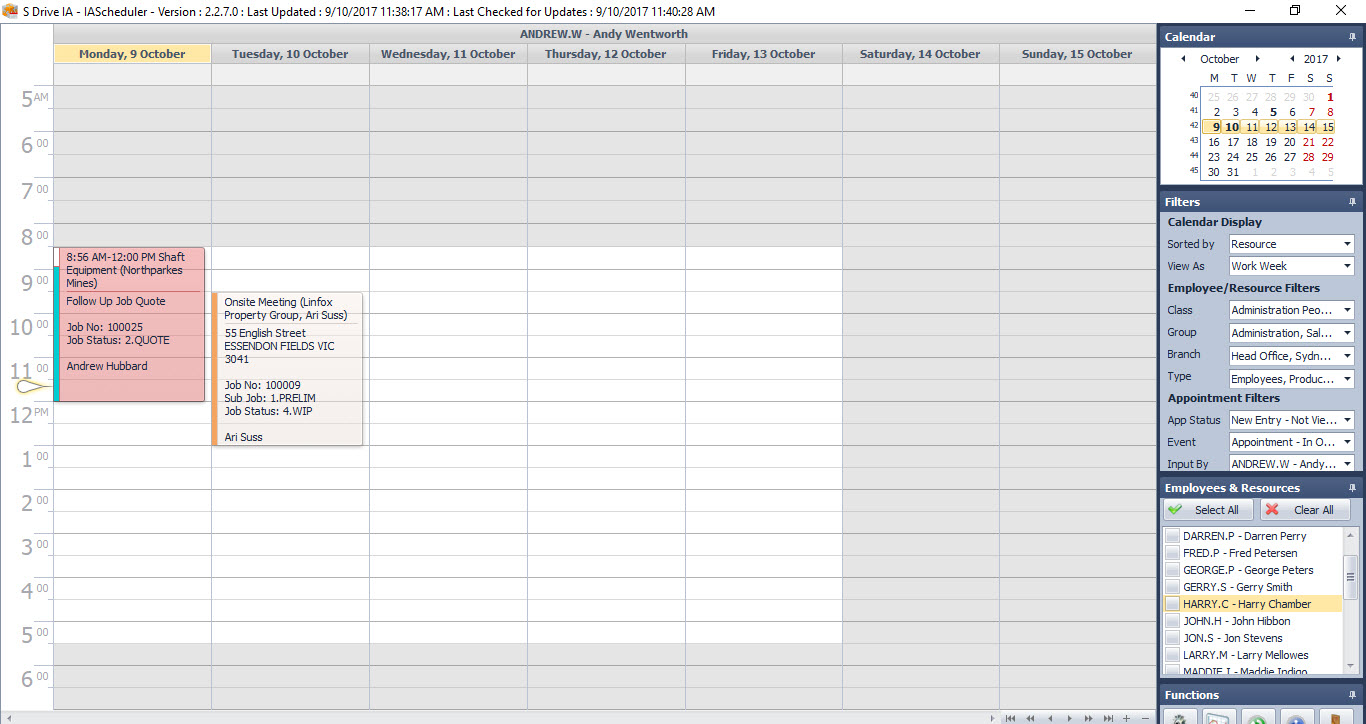
Task: Select the Friday, 13 October column header
Action: 764,54
